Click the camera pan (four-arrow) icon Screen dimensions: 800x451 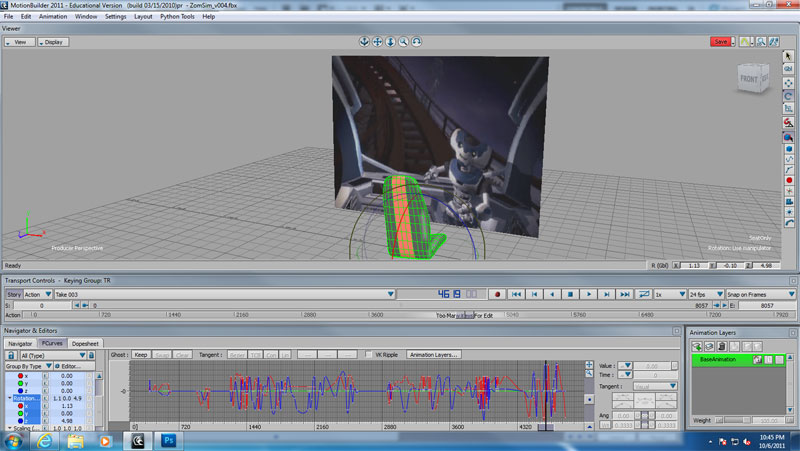coord(377,42)
